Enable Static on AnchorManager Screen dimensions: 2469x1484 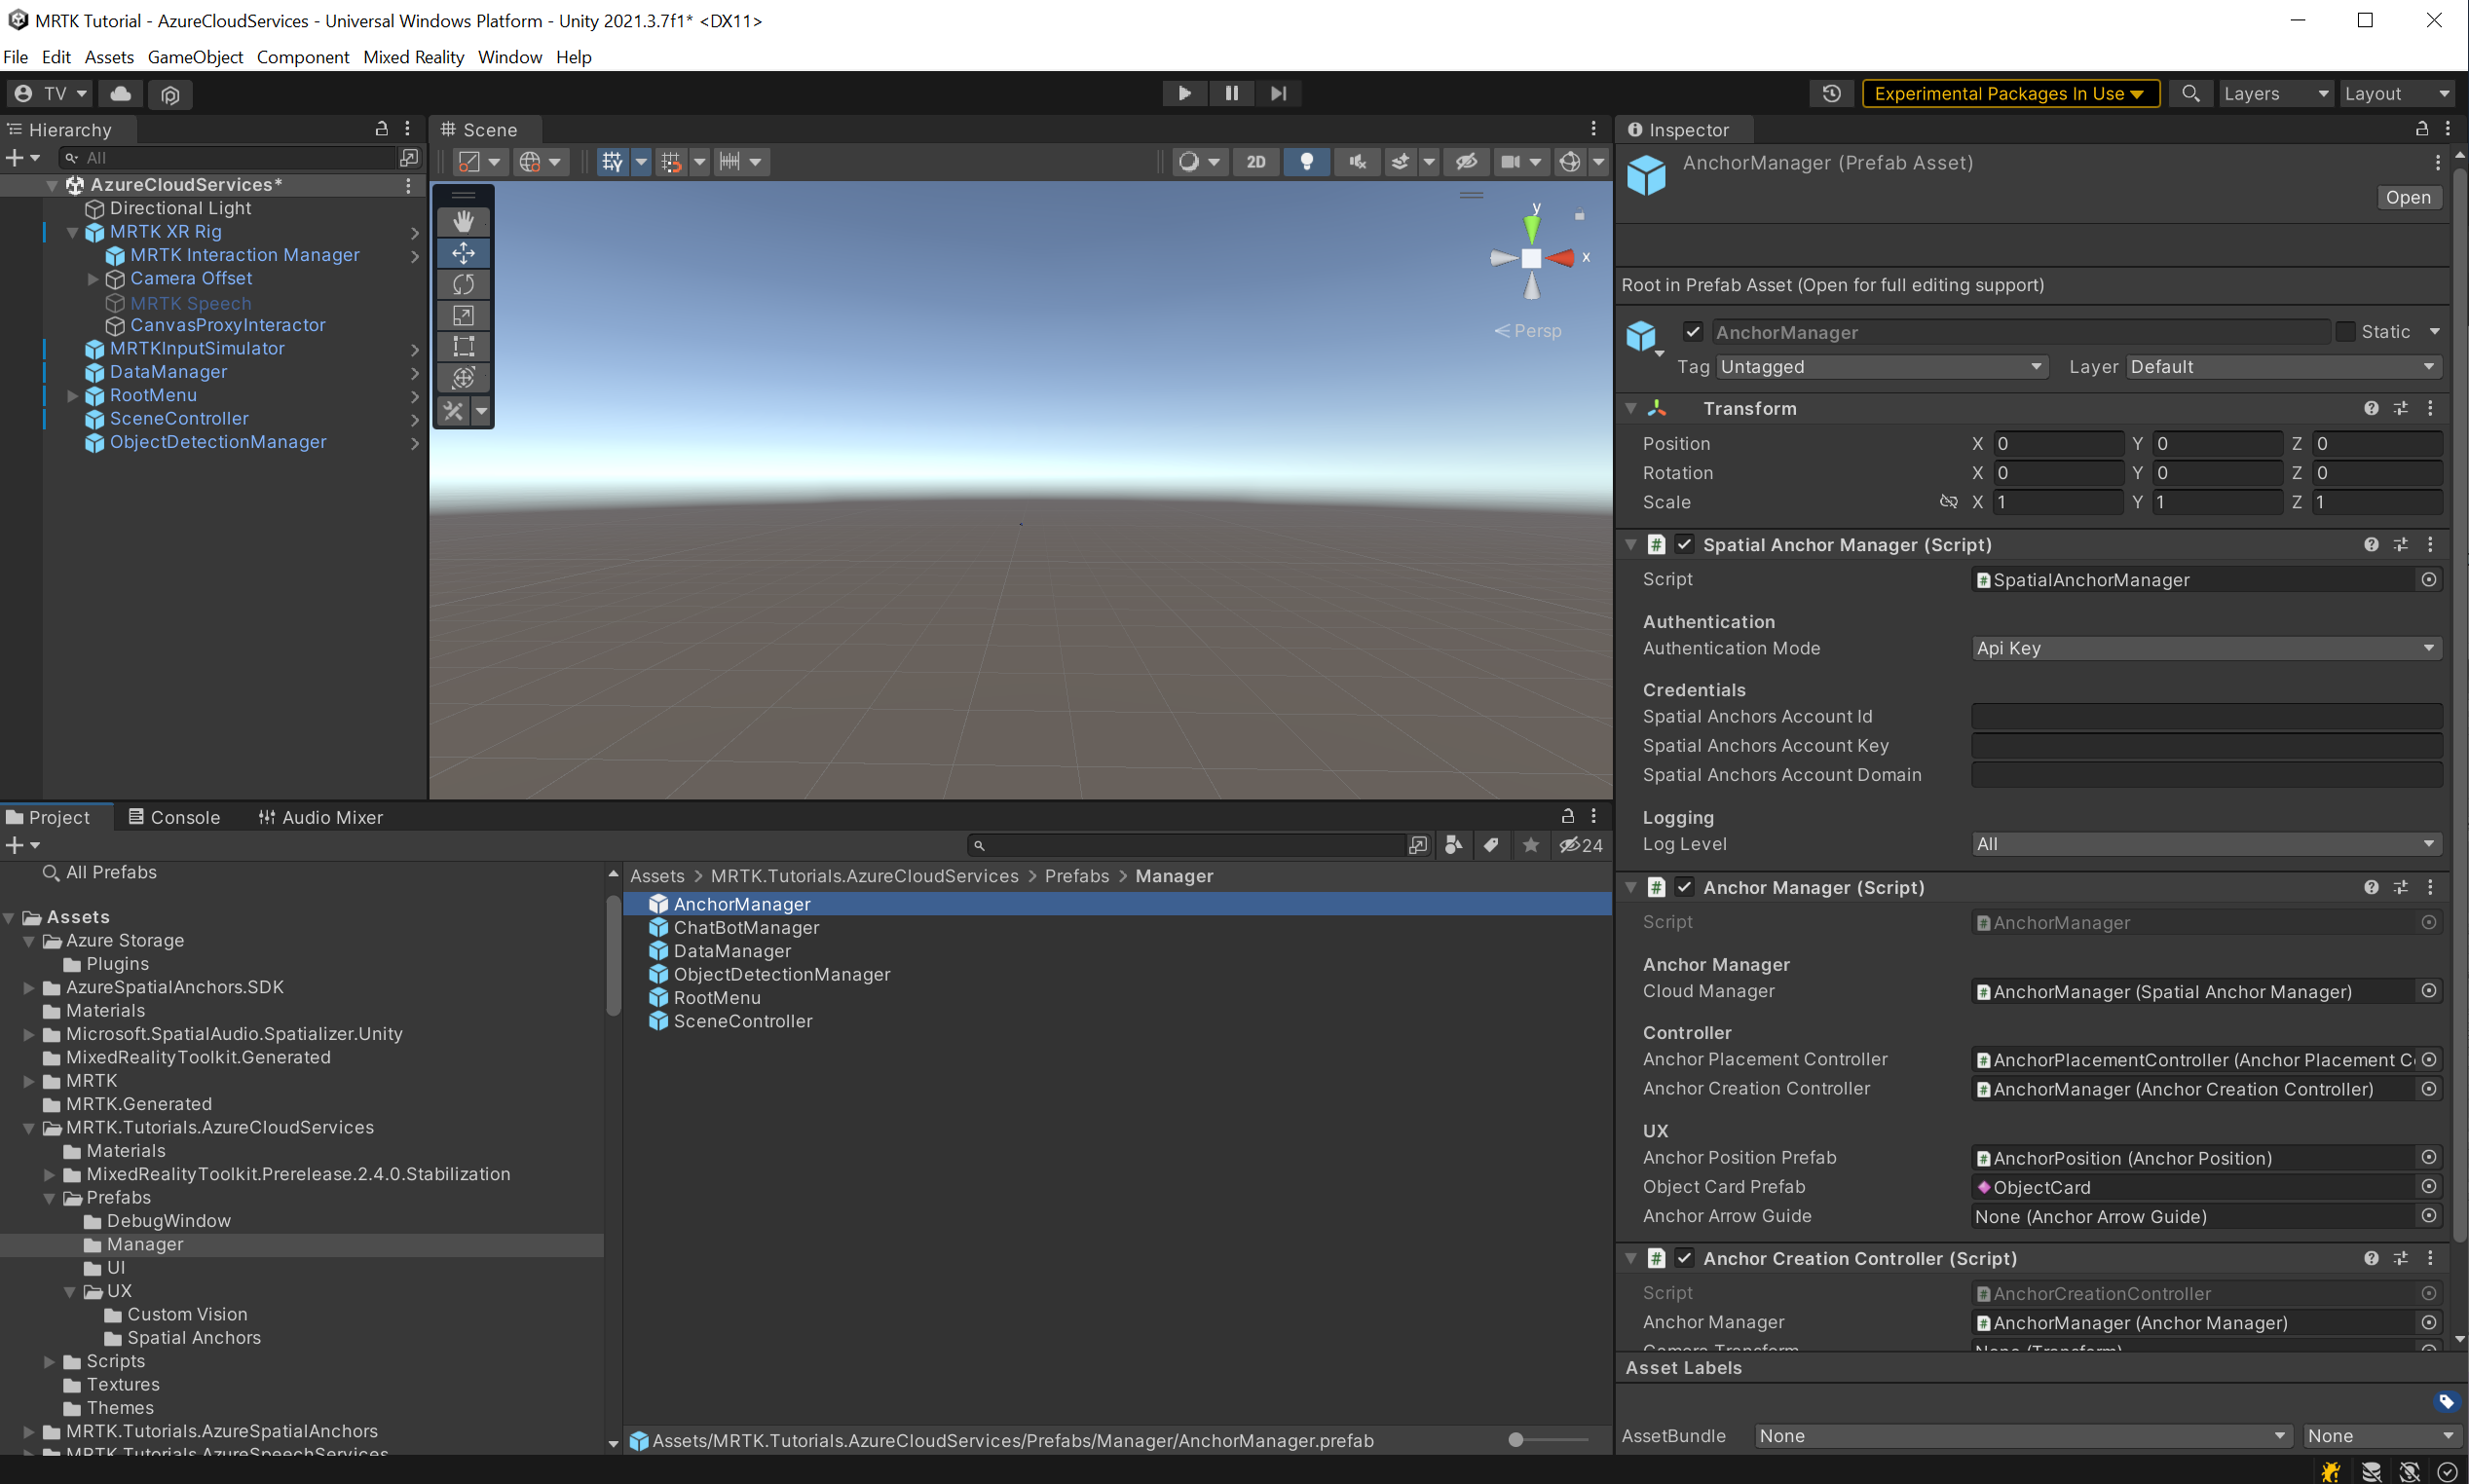pyautogui.click(x=2348, y=331)
